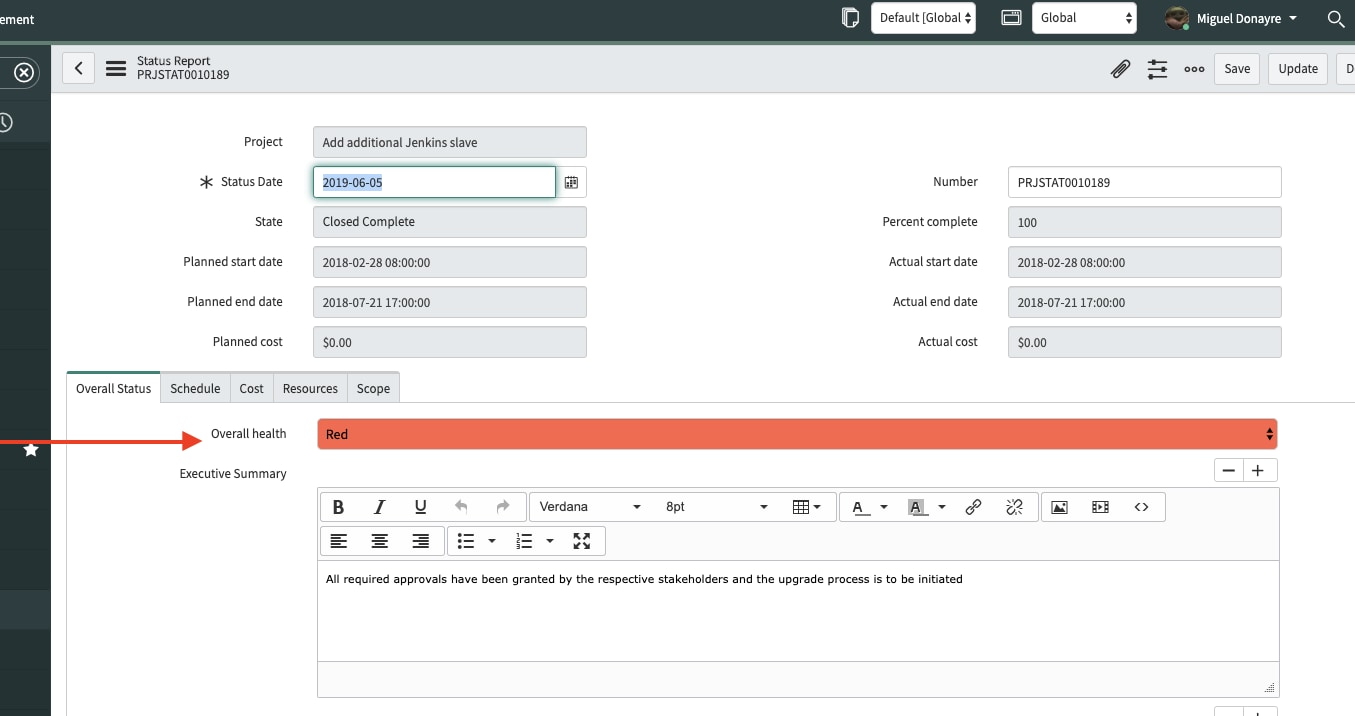The width and height of the screenshot is (1355, 716).
Task: Switch to the Overall Status tab
Action: point(113,388)
